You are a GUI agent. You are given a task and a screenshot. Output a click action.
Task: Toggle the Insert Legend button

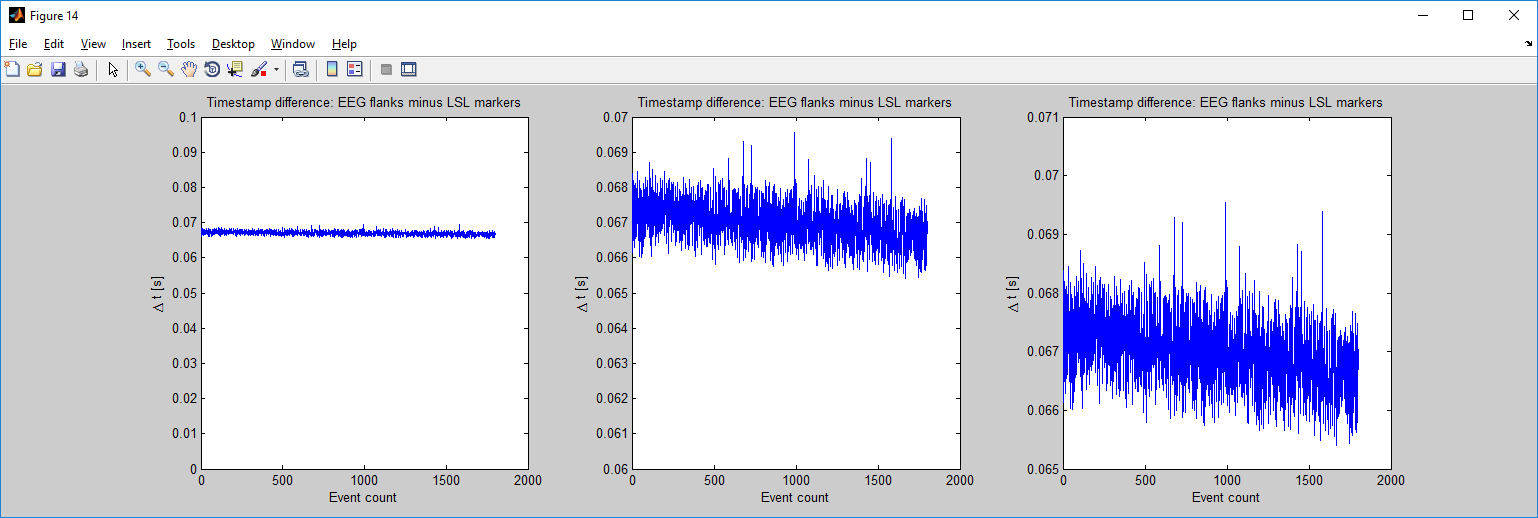356,69
